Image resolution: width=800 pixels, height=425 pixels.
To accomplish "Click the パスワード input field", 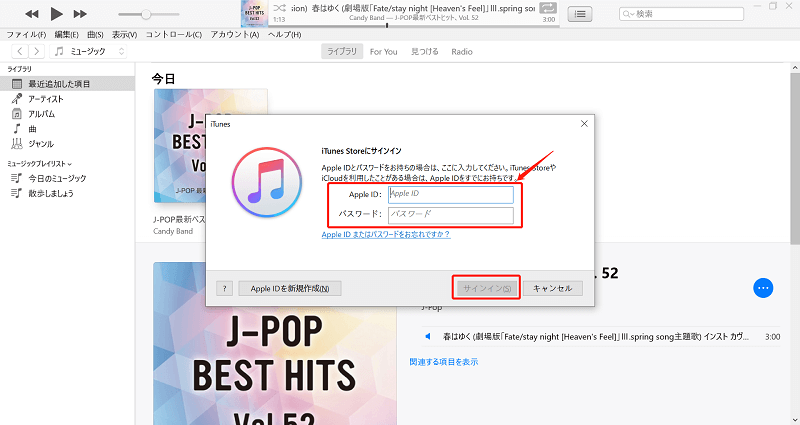I will tap(451, 215).
